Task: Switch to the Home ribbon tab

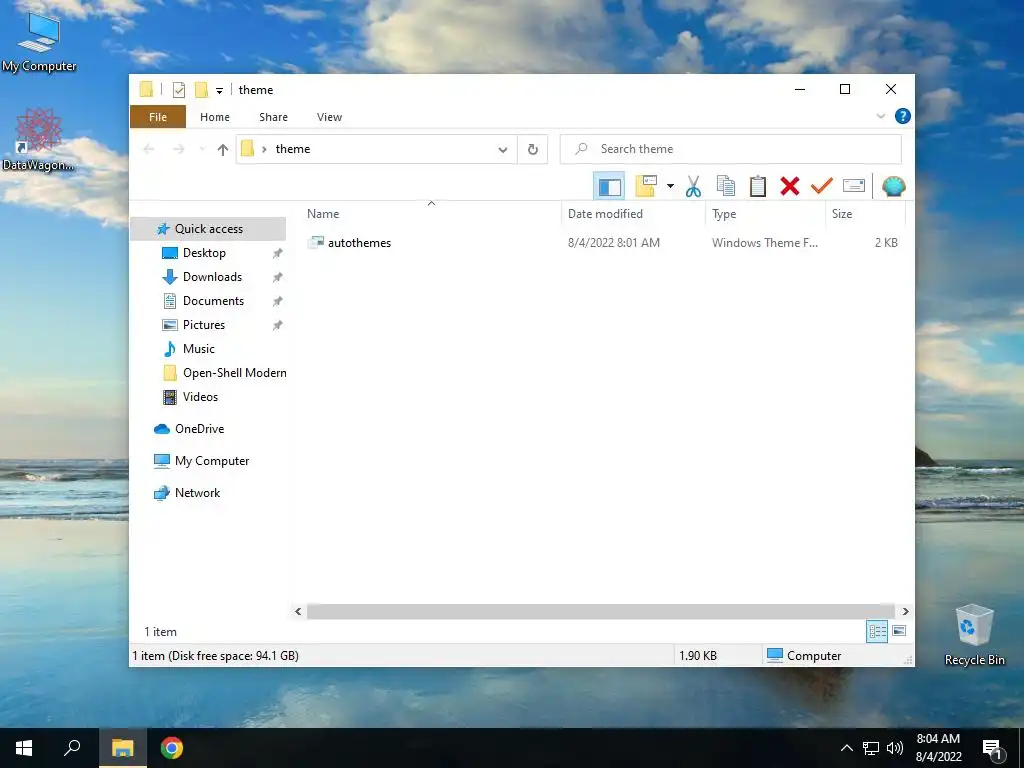Action: [215, 117]
